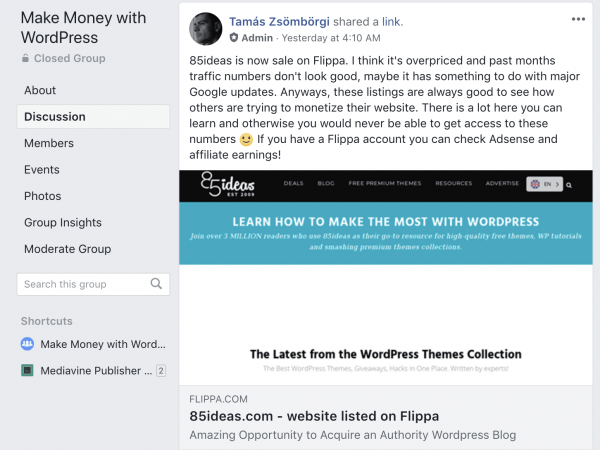Open the About section

point(40,90)
